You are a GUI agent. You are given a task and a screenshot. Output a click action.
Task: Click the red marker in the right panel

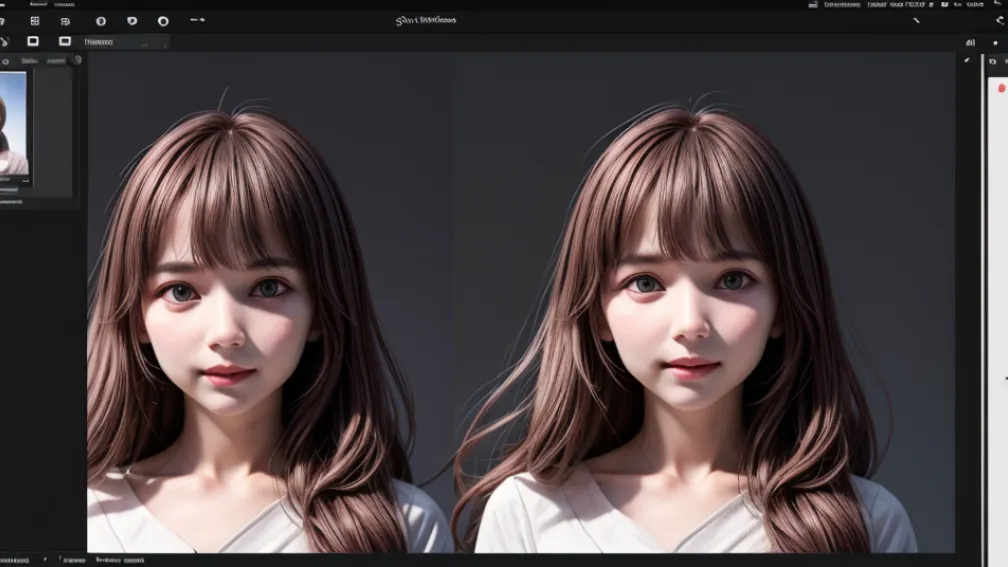[1001, 87]
